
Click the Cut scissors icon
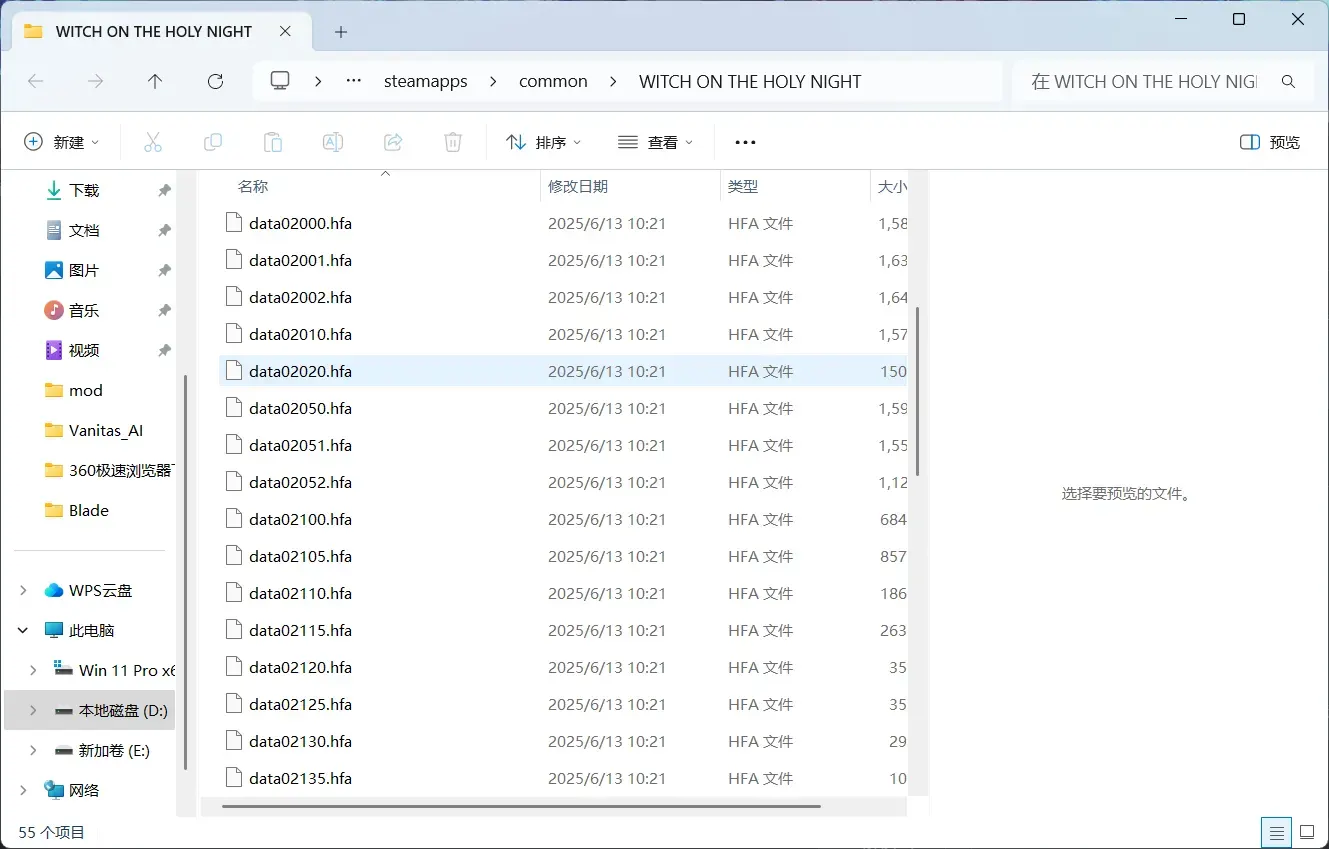tap(153, 142)
